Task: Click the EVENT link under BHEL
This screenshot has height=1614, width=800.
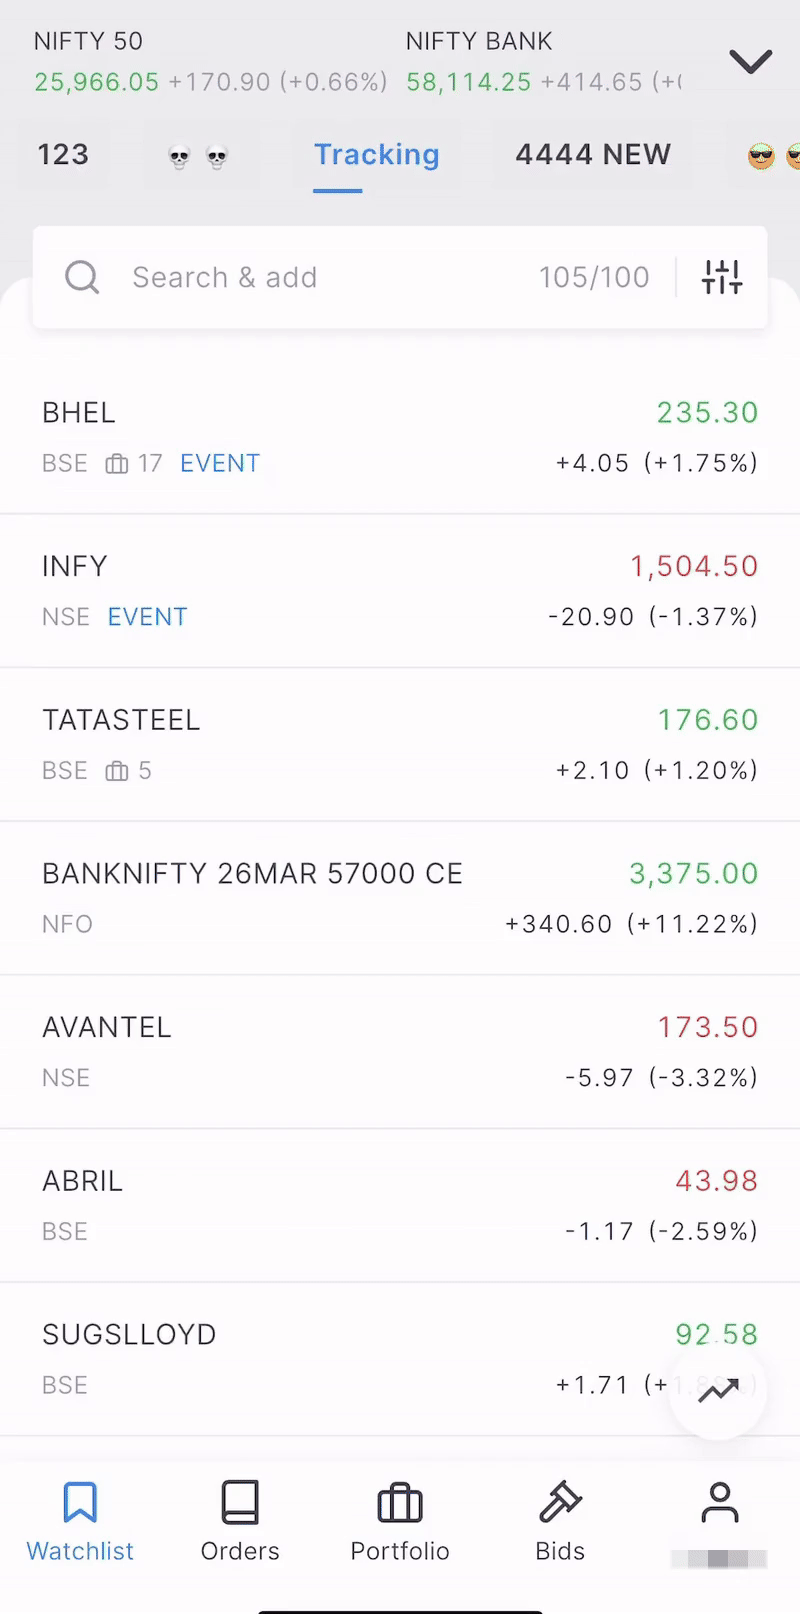Action: click(x=220, y=463)
